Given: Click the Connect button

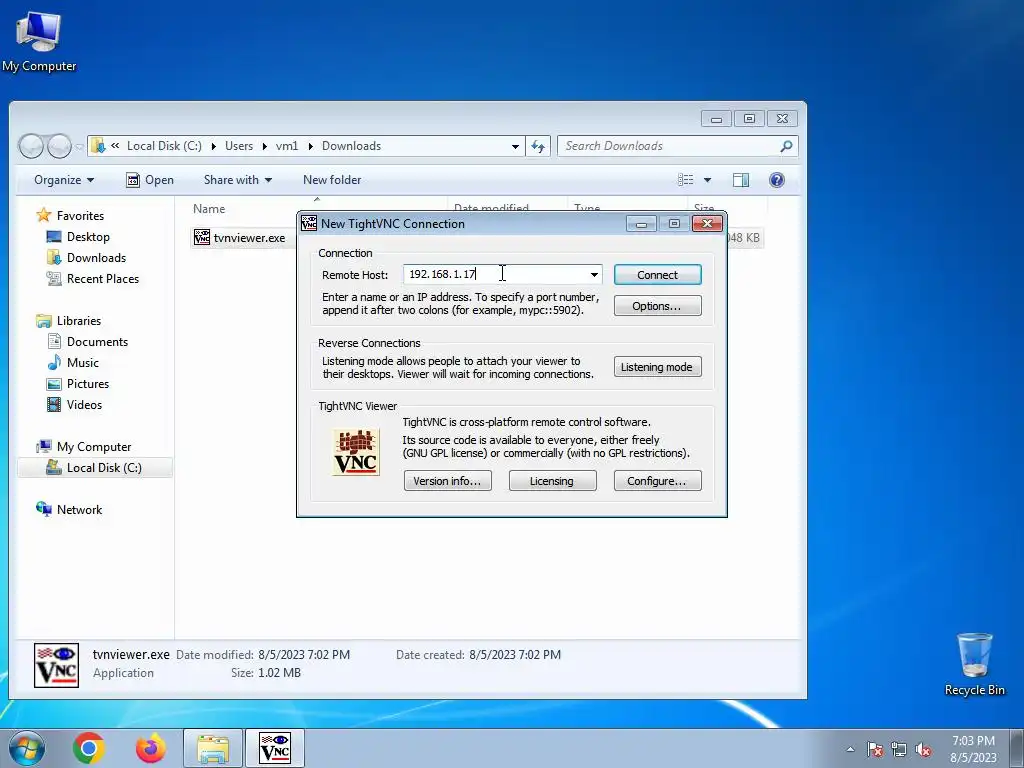Looking at the screenshot, I should point(658,275).
